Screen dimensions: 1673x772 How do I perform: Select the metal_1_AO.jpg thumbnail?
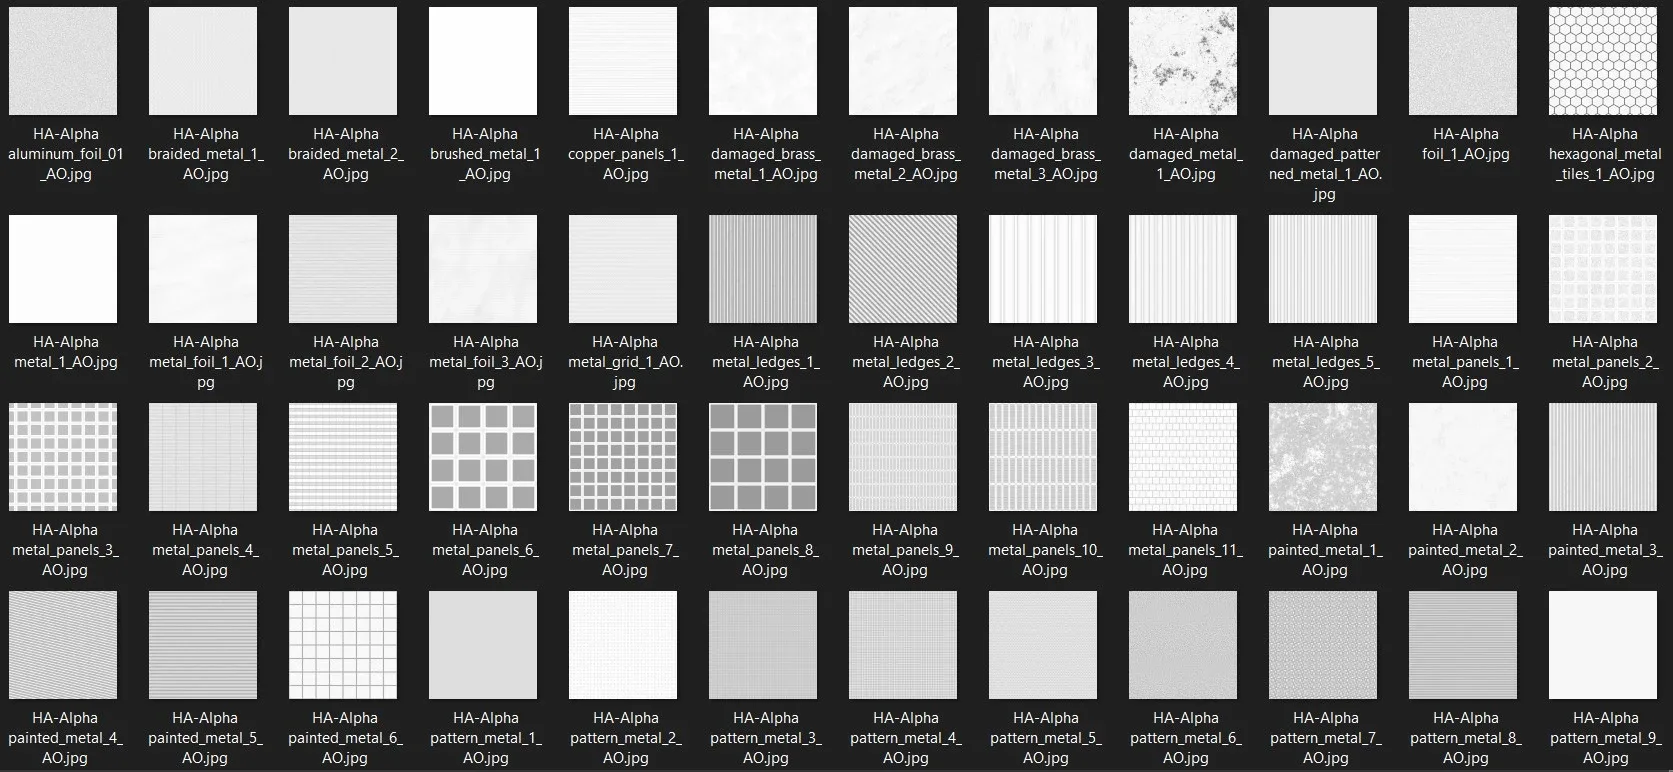(x=63, y=269)
